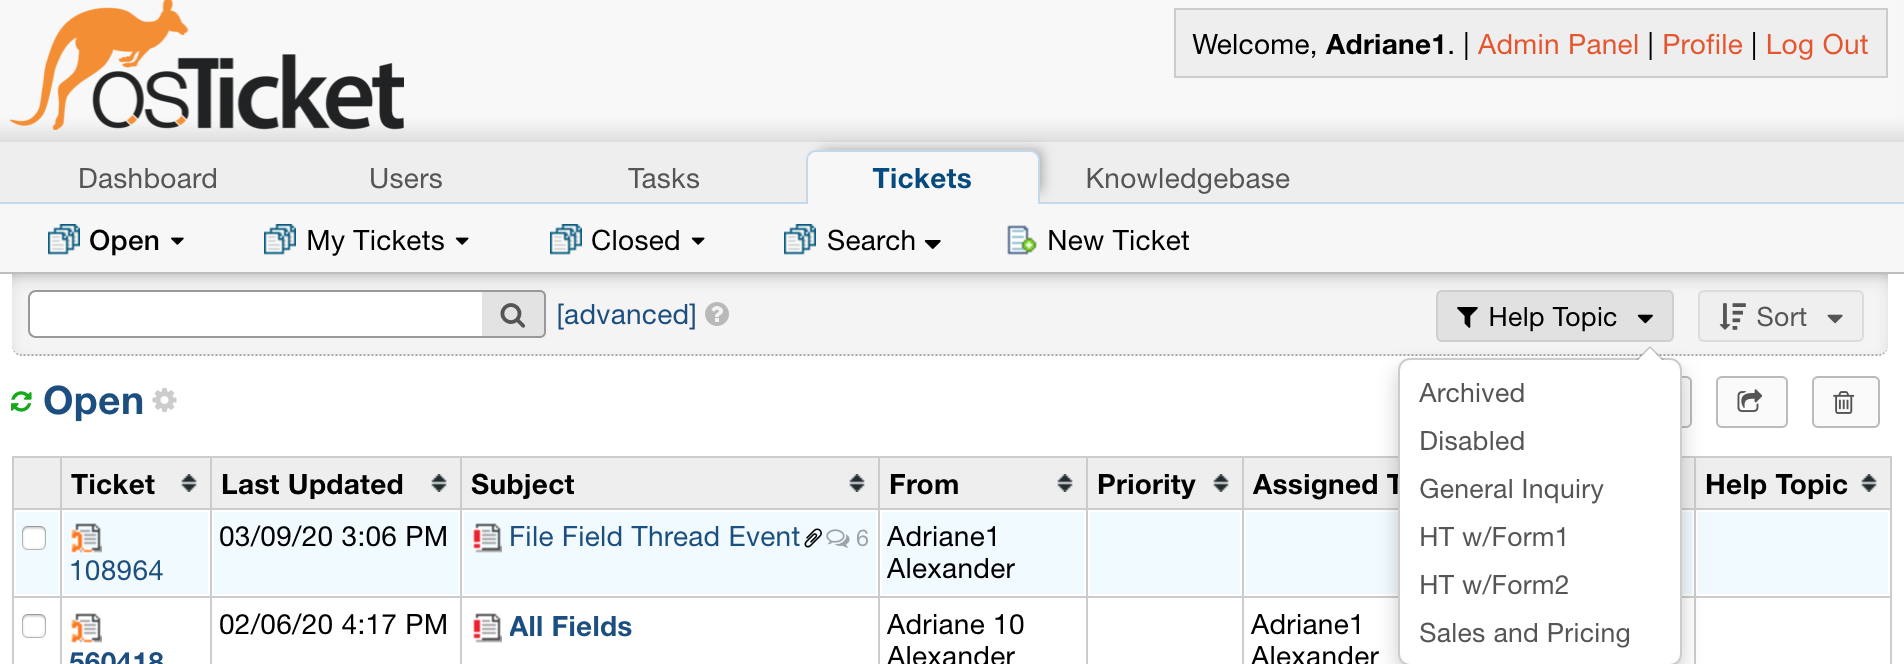Click the share/transfer arrow icon button
The height and width of the screenshot is (664, 1904).
pos(1750,402)
